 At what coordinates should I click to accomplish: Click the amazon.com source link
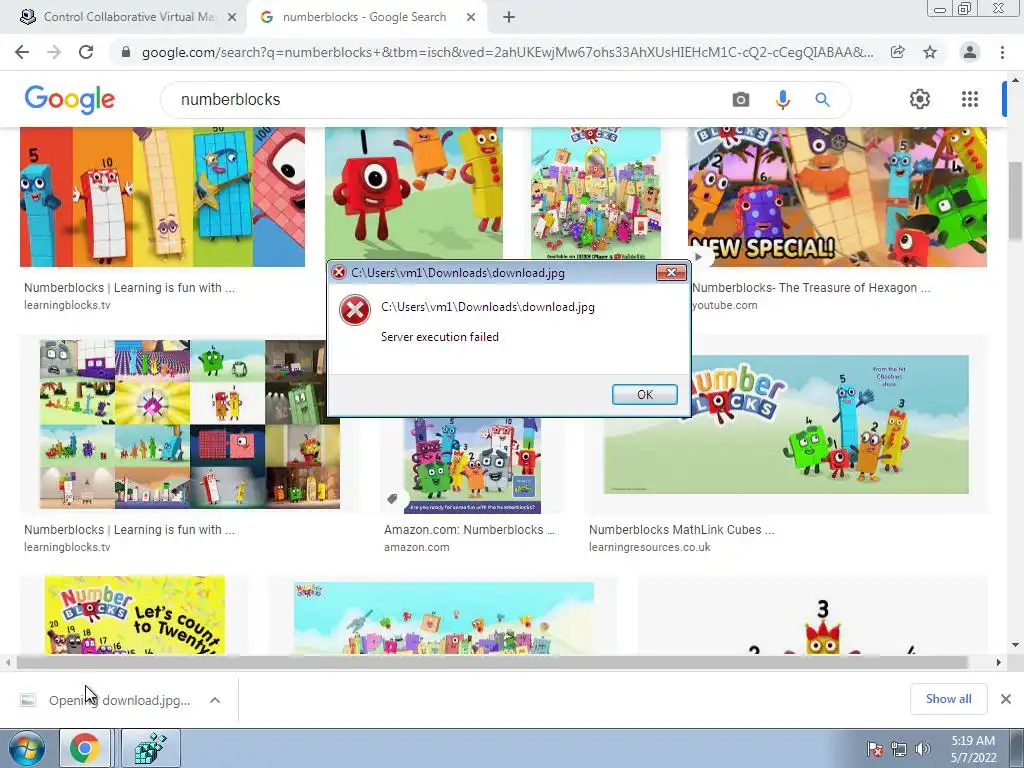click(x=417, y=547)
